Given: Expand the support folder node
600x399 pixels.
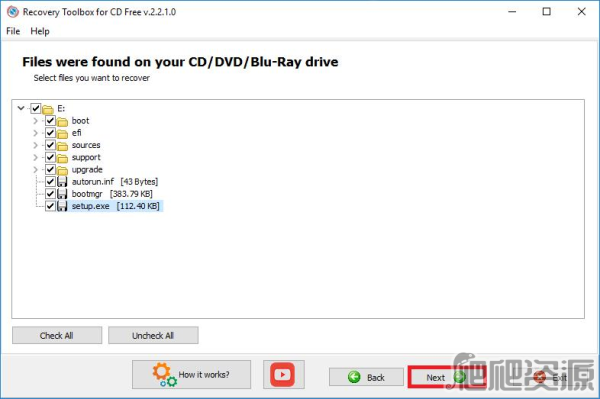Looking at the screenshot, I should pos(35,158).
